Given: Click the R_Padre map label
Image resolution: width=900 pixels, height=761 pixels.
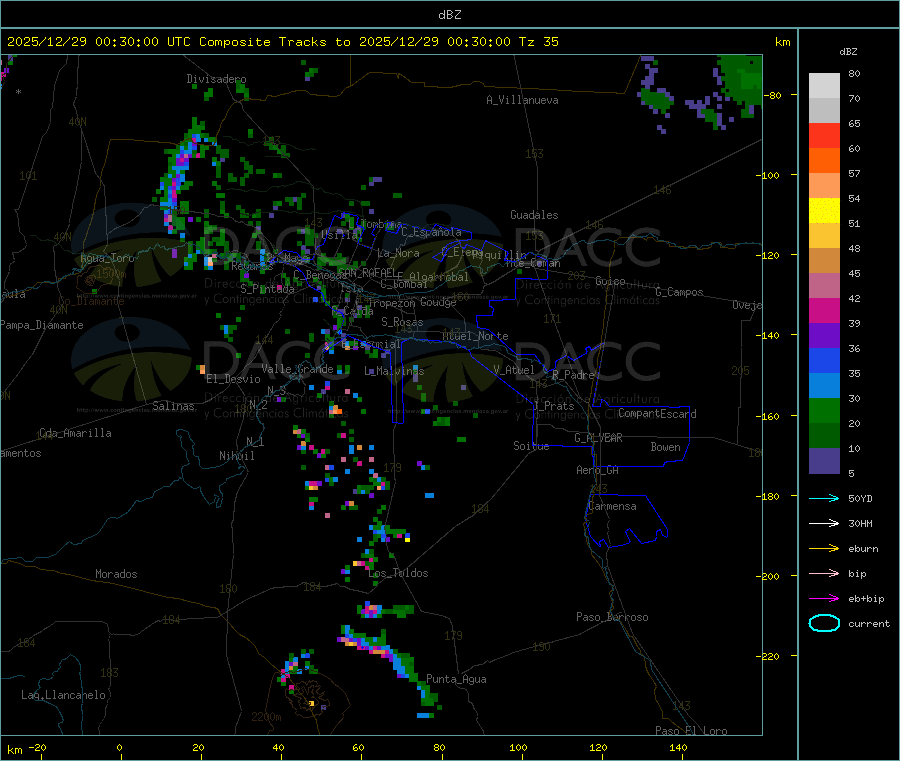Looking at the screenshot, I should tap(573, 375).
